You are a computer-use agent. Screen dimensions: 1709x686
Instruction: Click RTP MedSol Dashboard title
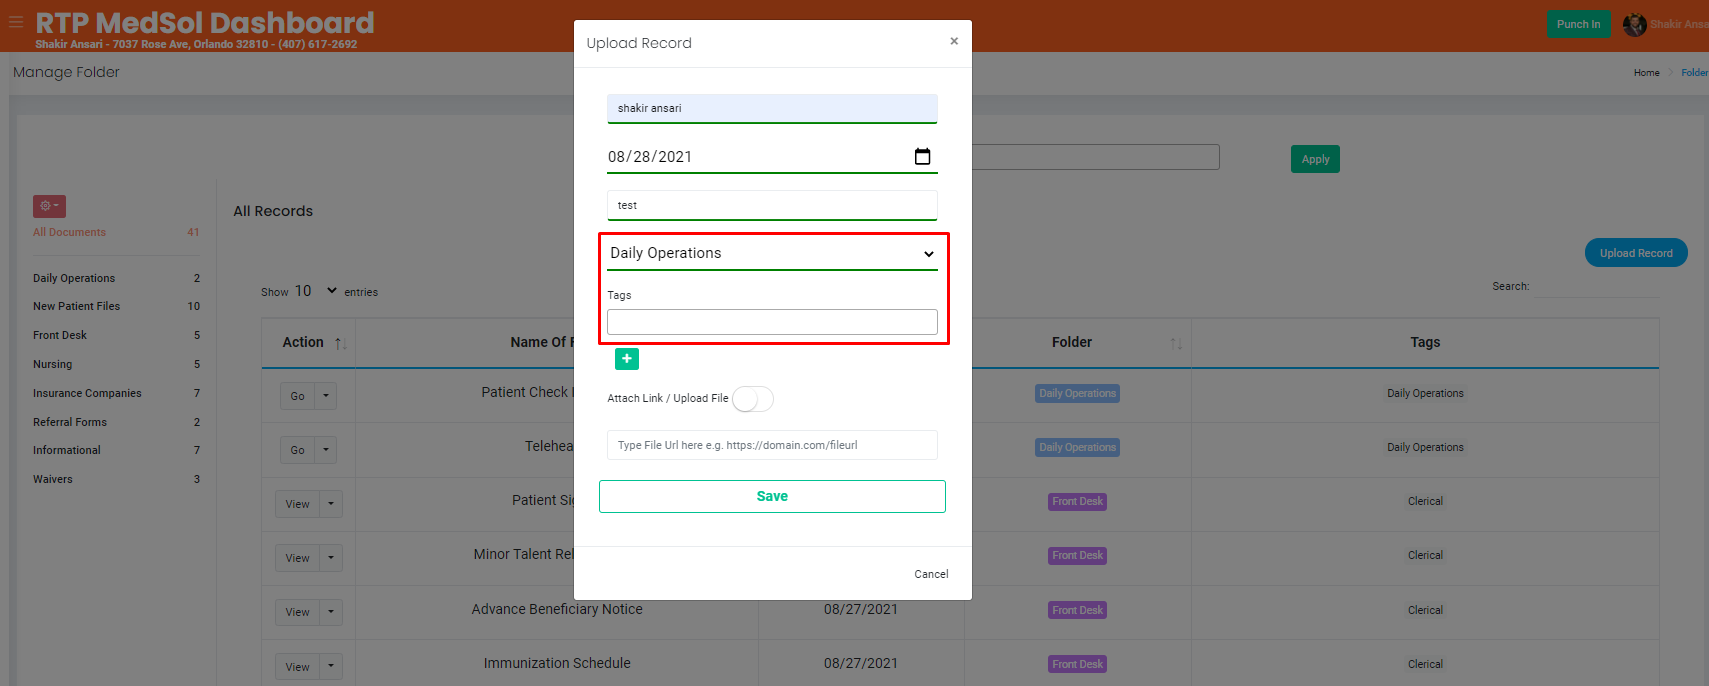coord(205,22)
